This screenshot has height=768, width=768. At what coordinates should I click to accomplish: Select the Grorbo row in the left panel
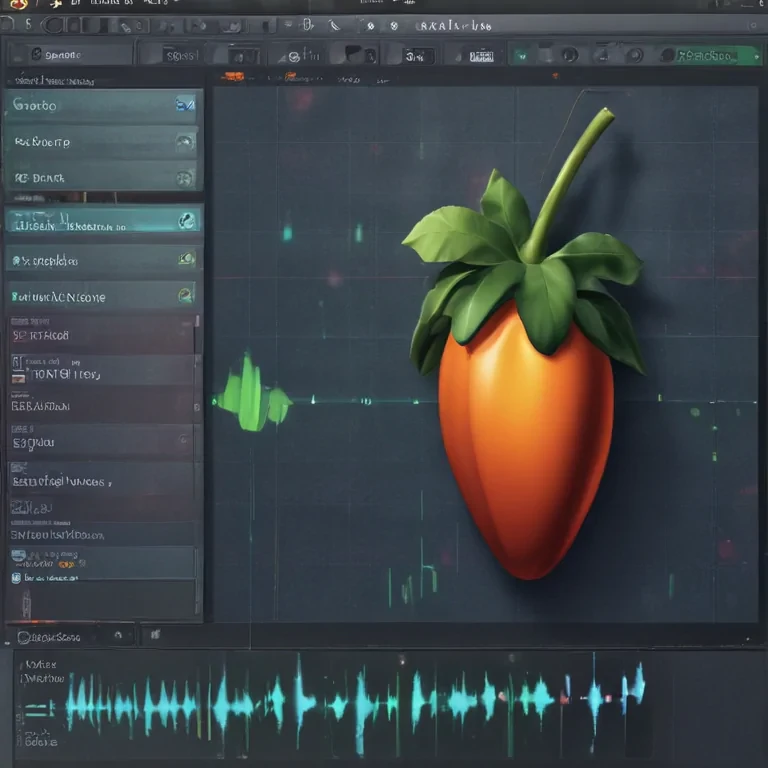point(103,105)
